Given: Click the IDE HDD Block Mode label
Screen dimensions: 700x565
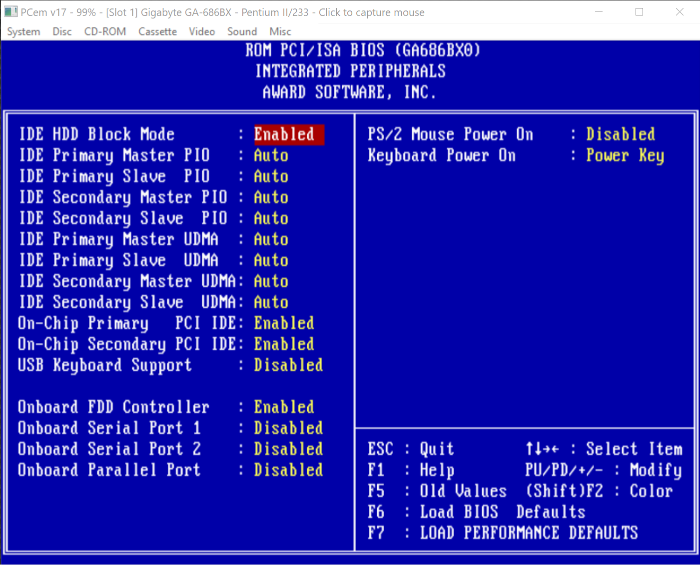Looking at the screenshot, I should tap(96, 134).
